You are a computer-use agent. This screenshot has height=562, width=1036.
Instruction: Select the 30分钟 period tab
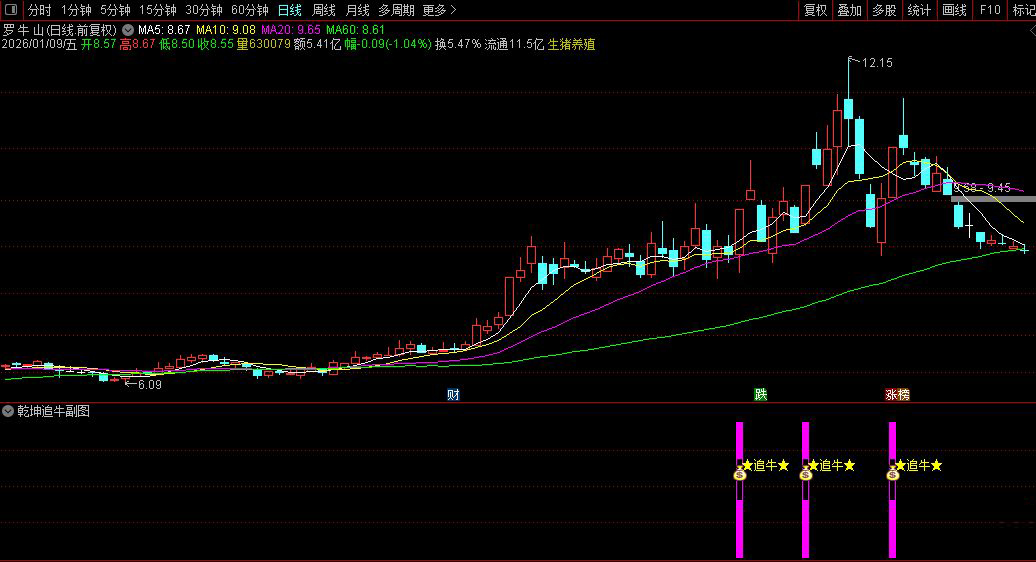click(x=204, y=10)
